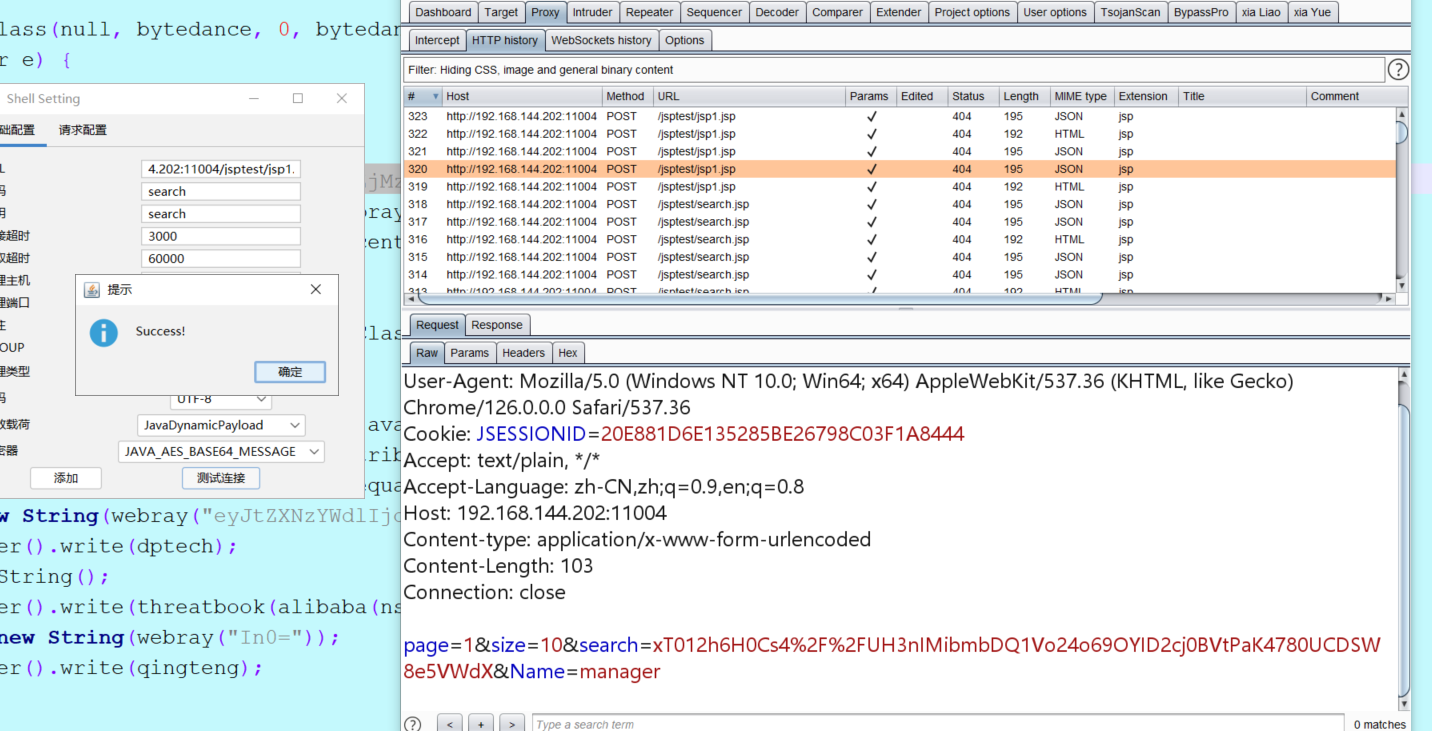Click the Java icon in the 提示 dialog title
The image size is (1432, 731).
(91, 290)
